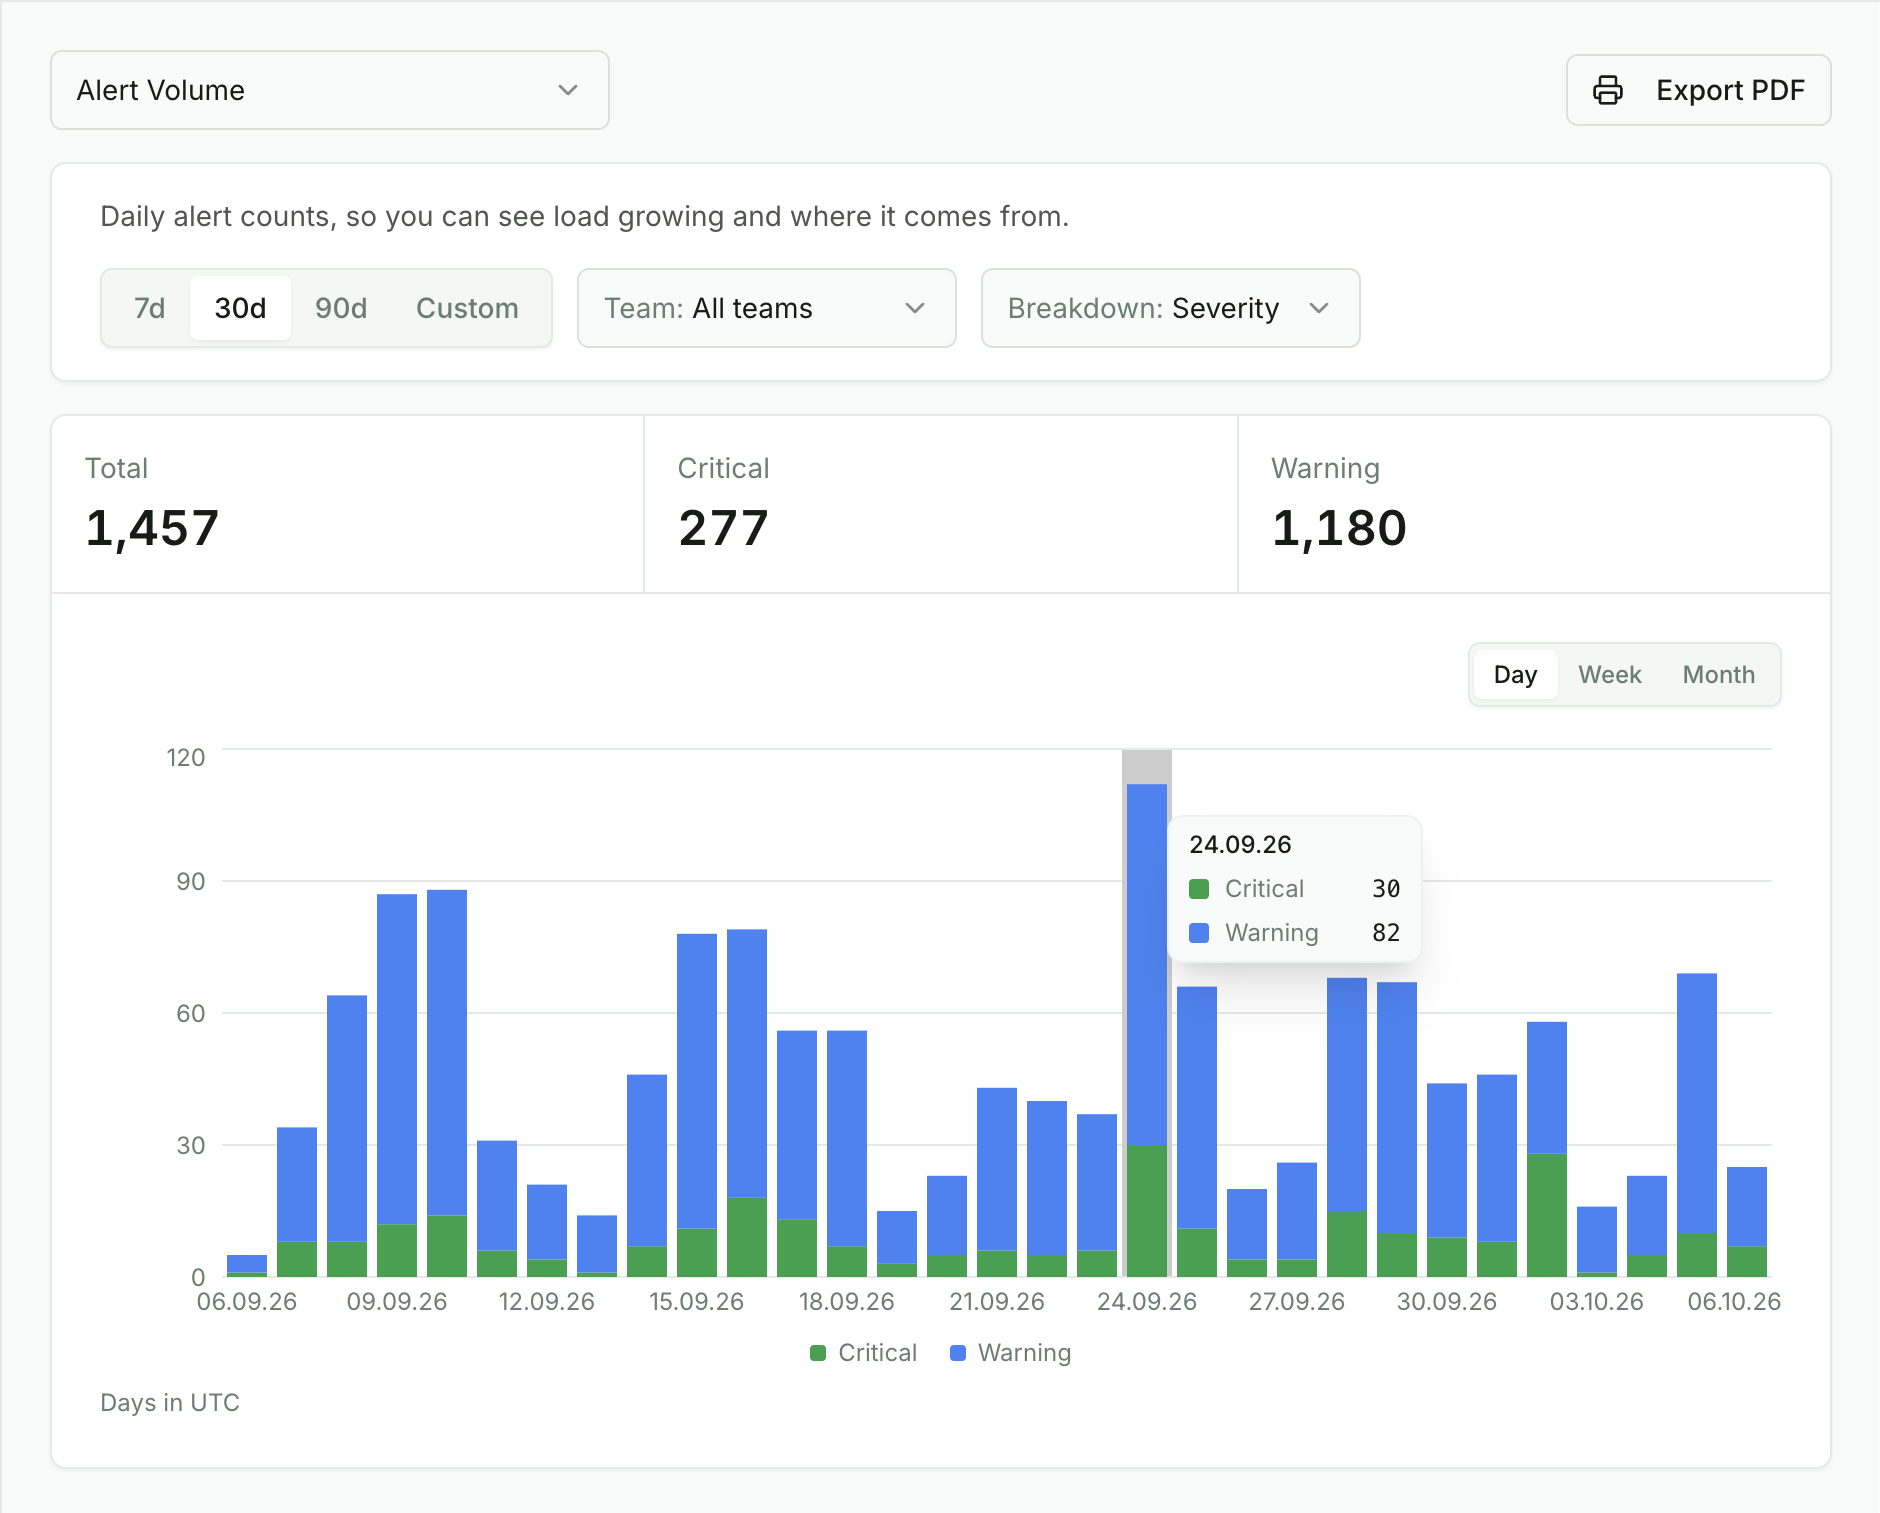The width and height of the screenshot is (1880, 1513).
Task: Click the green Critical legend swatch
Action: click(x=818, y=1353)
